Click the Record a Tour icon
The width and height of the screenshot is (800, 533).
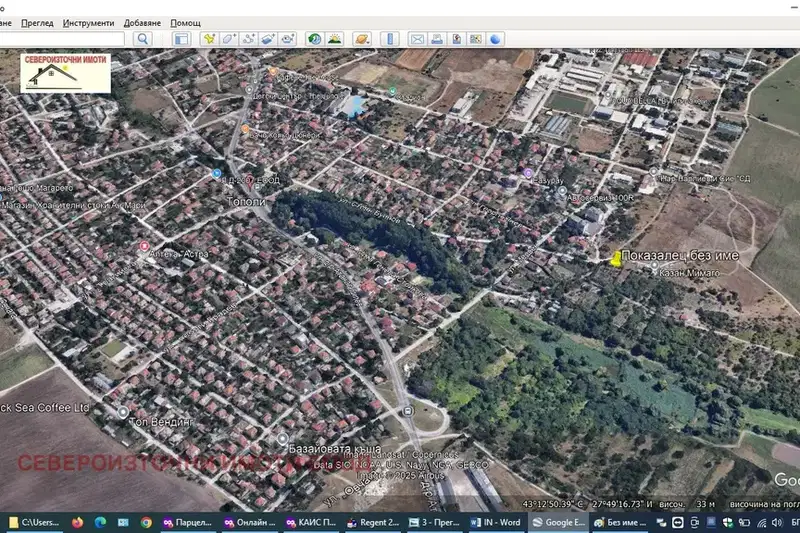click(288, 39)
